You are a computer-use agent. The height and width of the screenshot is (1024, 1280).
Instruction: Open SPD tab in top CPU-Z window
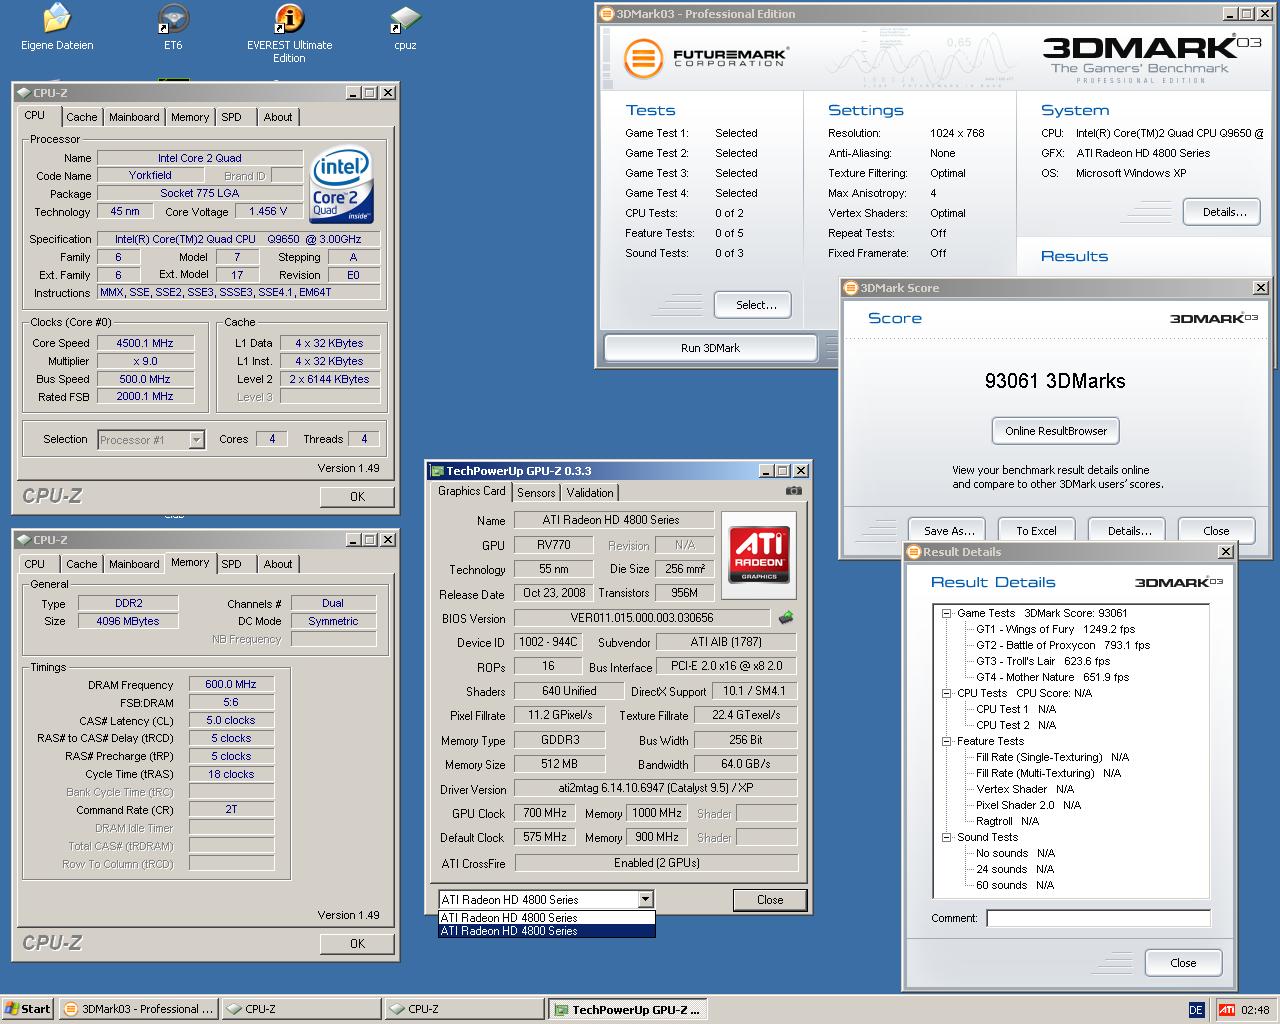click(x=232, y=117)
